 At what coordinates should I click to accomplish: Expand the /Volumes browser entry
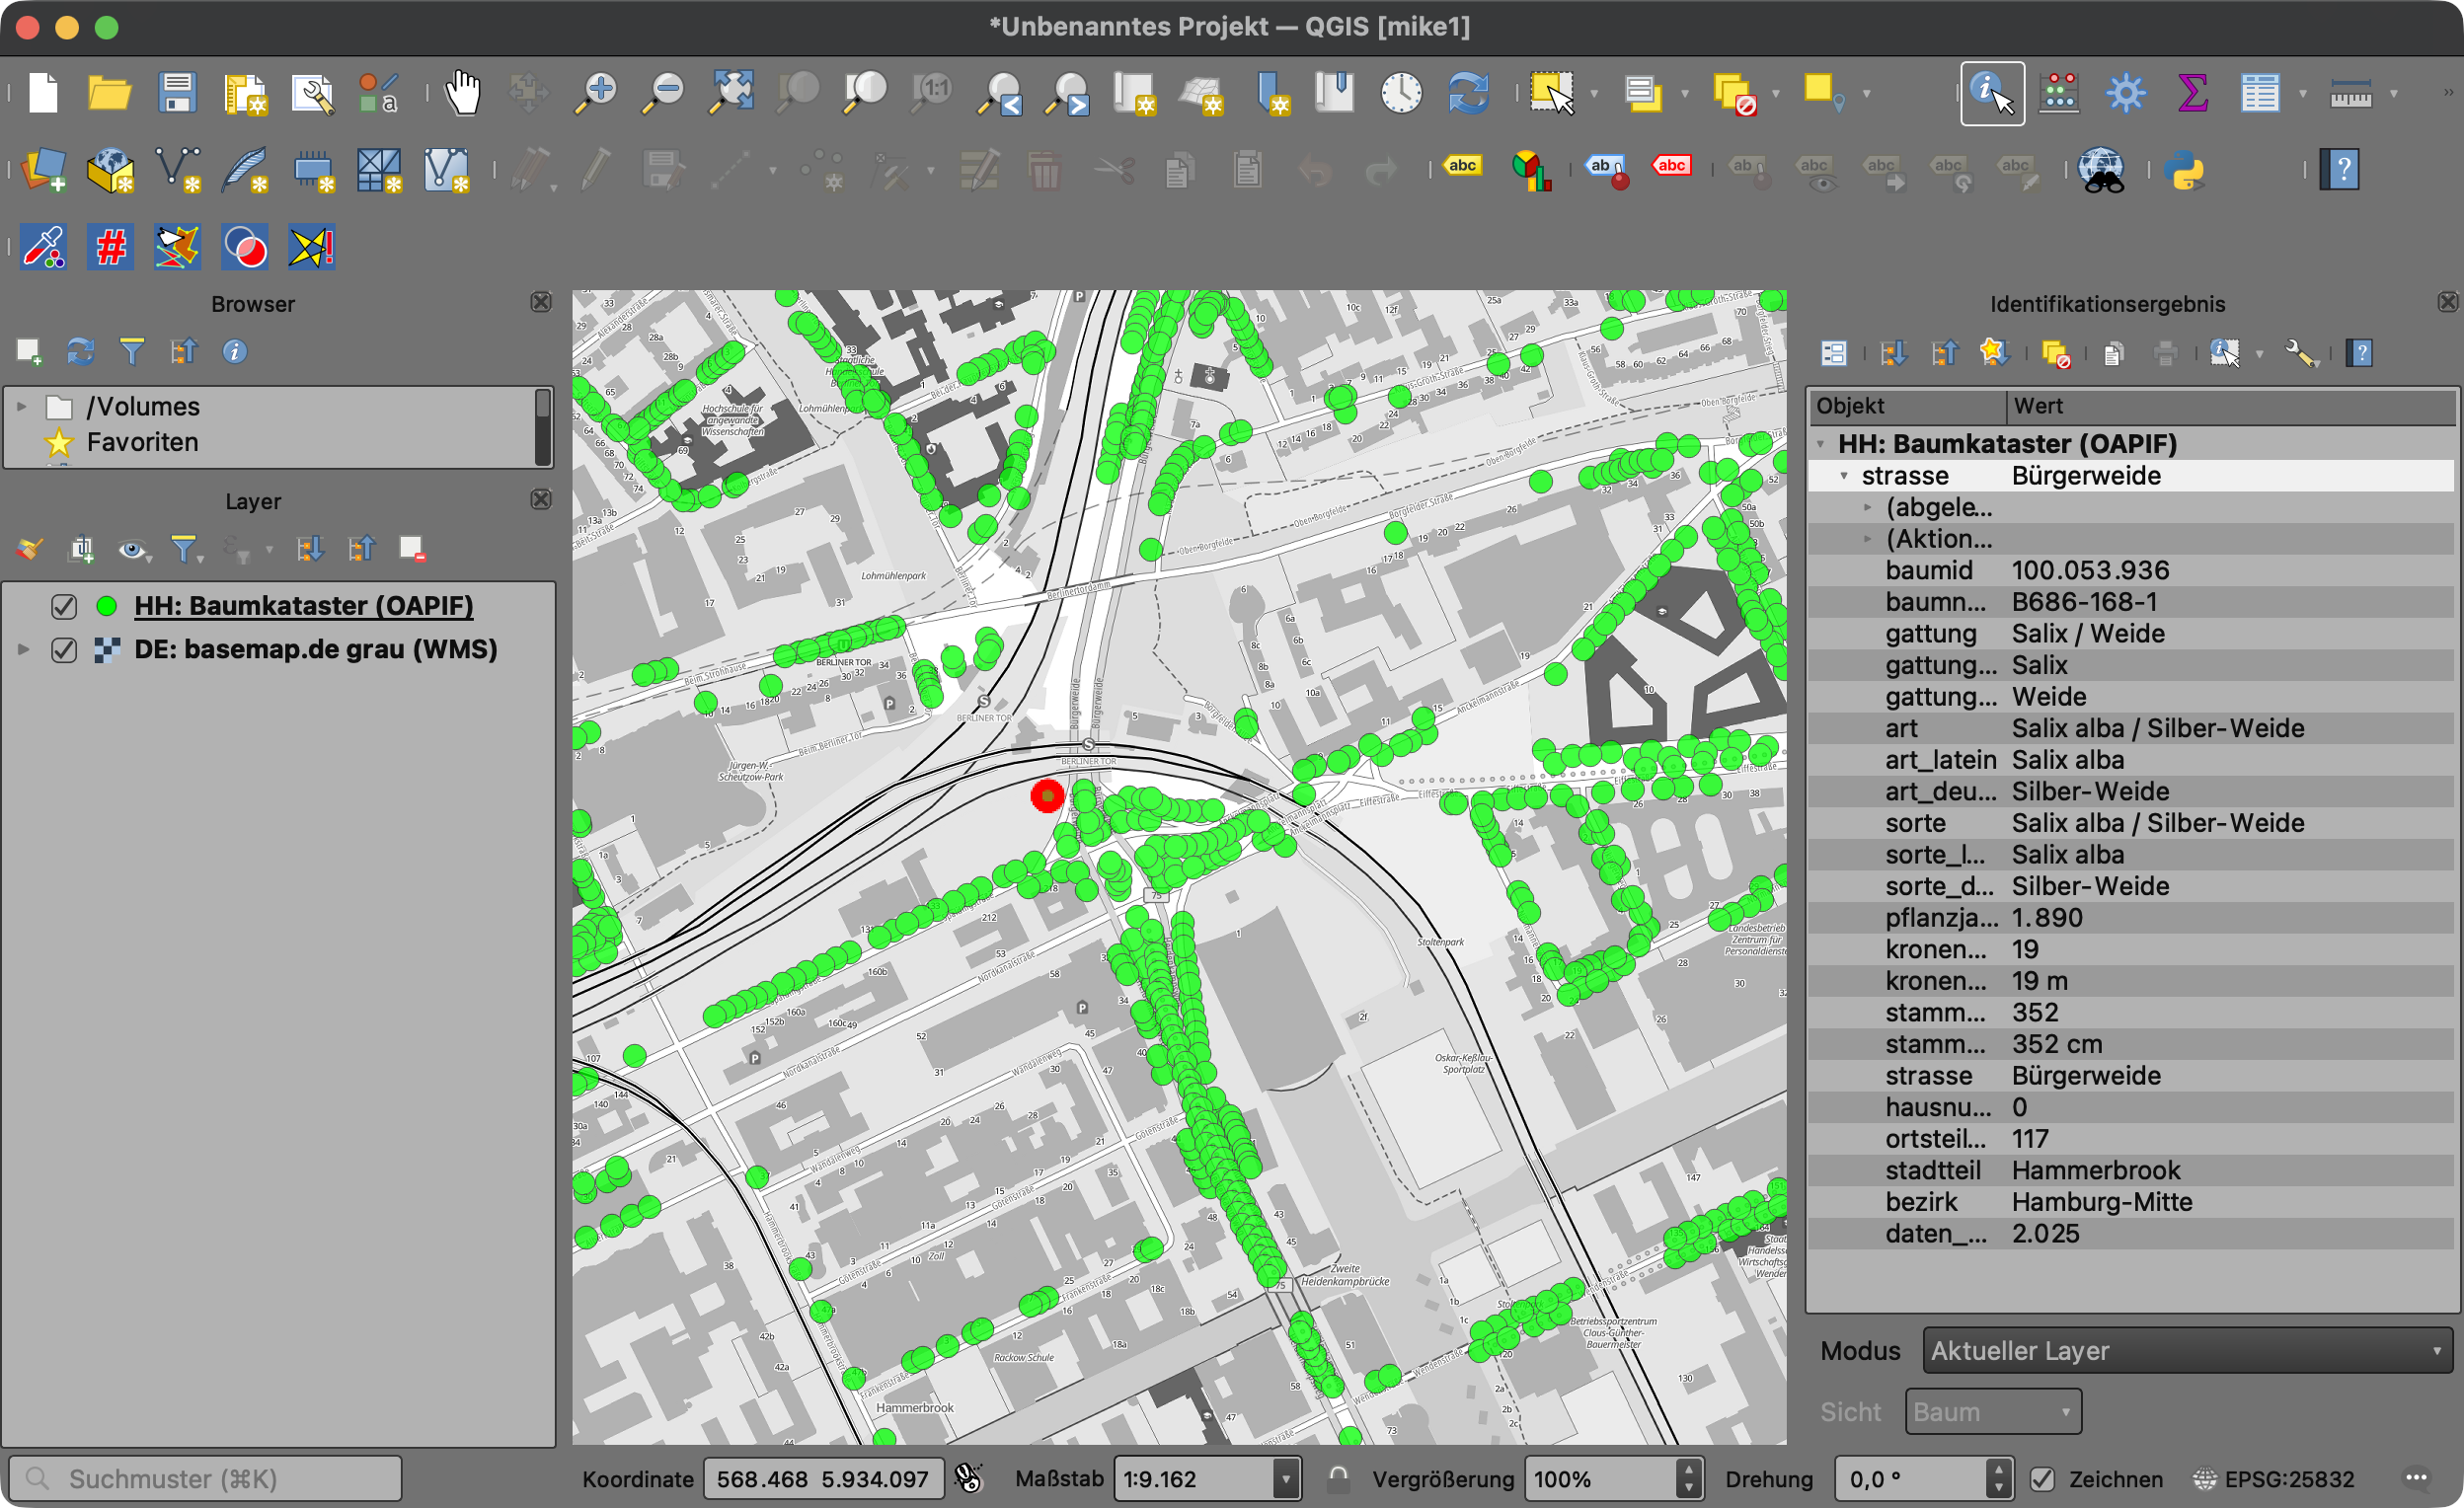(x=21, y=407)
